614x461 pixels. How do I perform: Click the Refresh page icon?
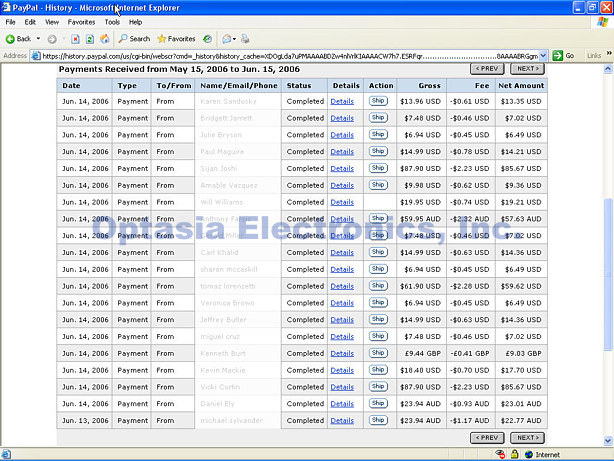pos(90,38)
